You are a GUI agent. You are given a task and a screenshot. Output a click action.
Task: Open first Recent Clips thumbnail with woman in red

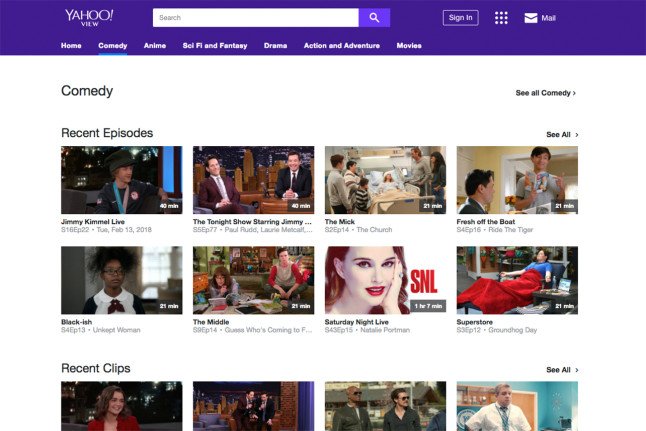(122, 406)
